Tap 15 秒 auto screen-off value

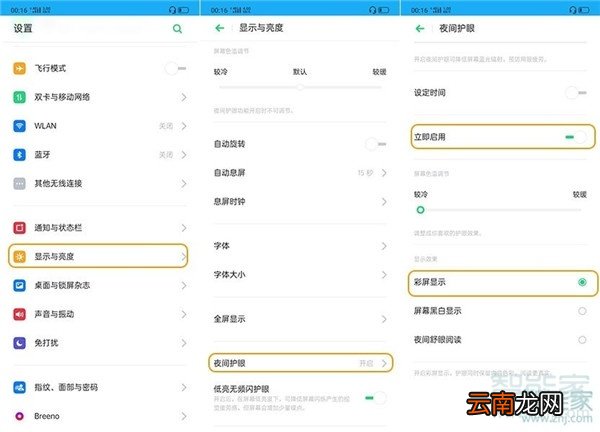[365, 173]
